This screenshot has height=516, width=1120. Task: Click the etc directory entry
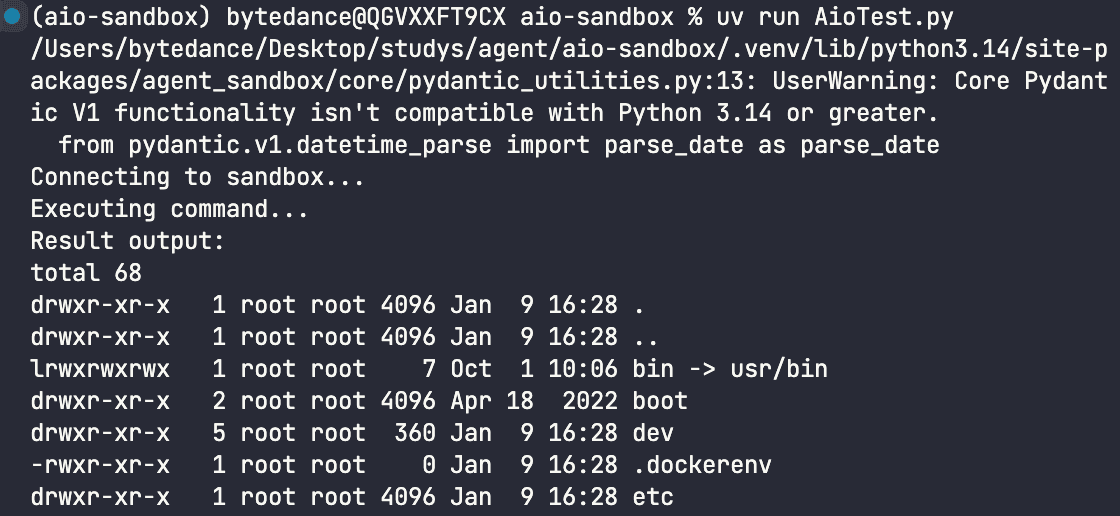tap(654, 497)
